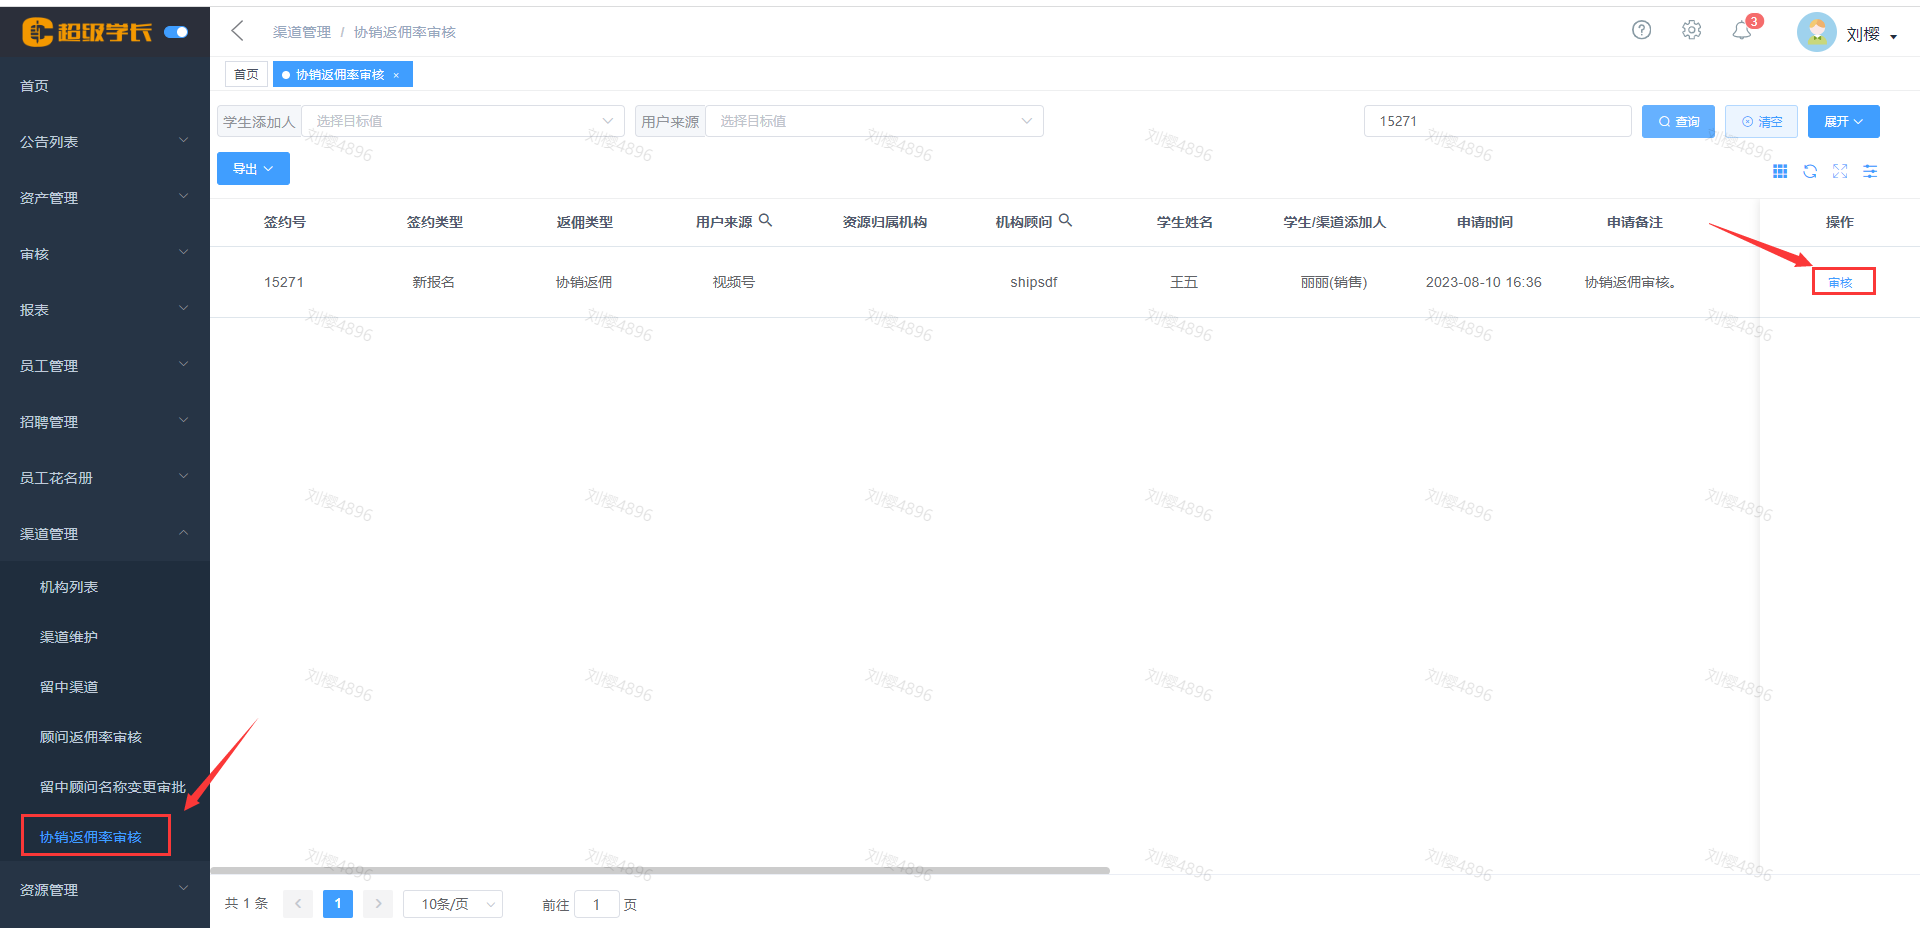Switch to grid view icon
Screen dimensions: 1920x928
click(1780, 172)
